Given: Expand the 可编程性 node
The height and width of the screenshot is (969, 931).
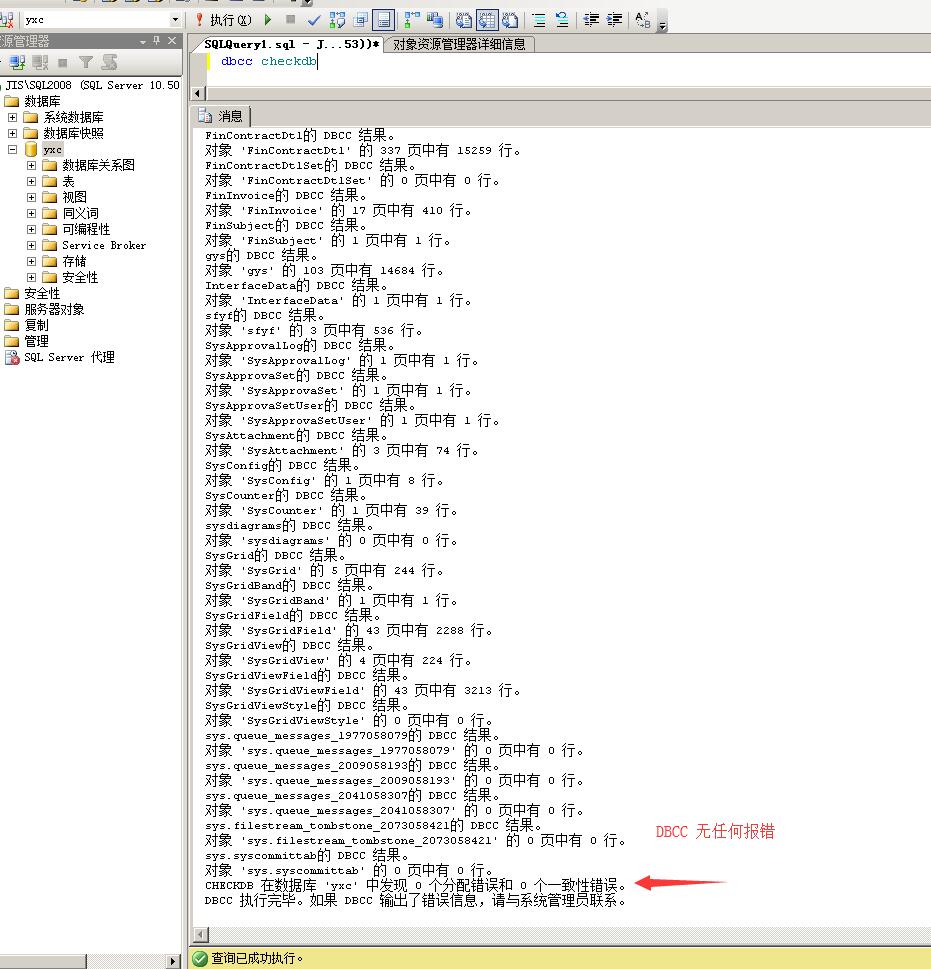Looking at the screenshot, I should coord(32,229).
